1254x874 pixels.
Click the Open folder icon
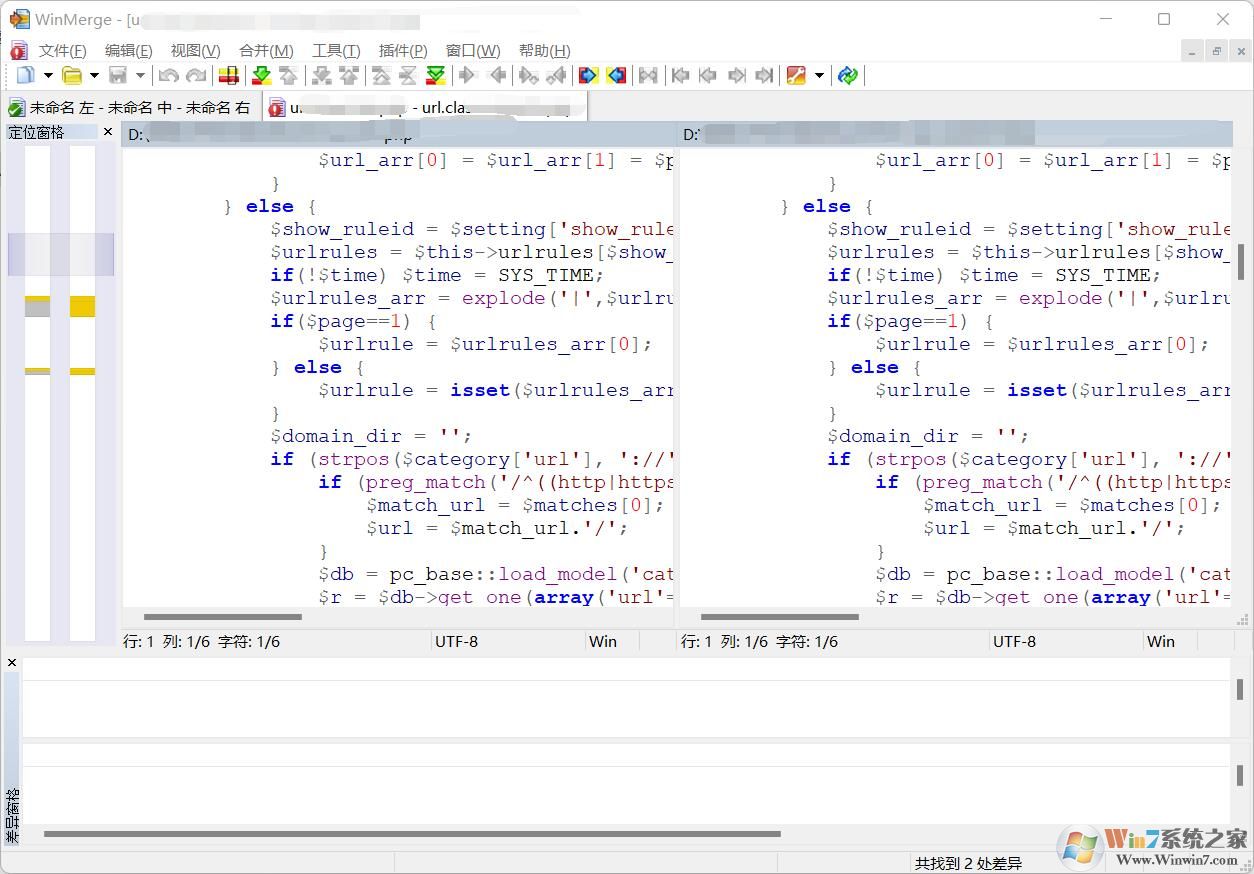click(x=72, y=75)
